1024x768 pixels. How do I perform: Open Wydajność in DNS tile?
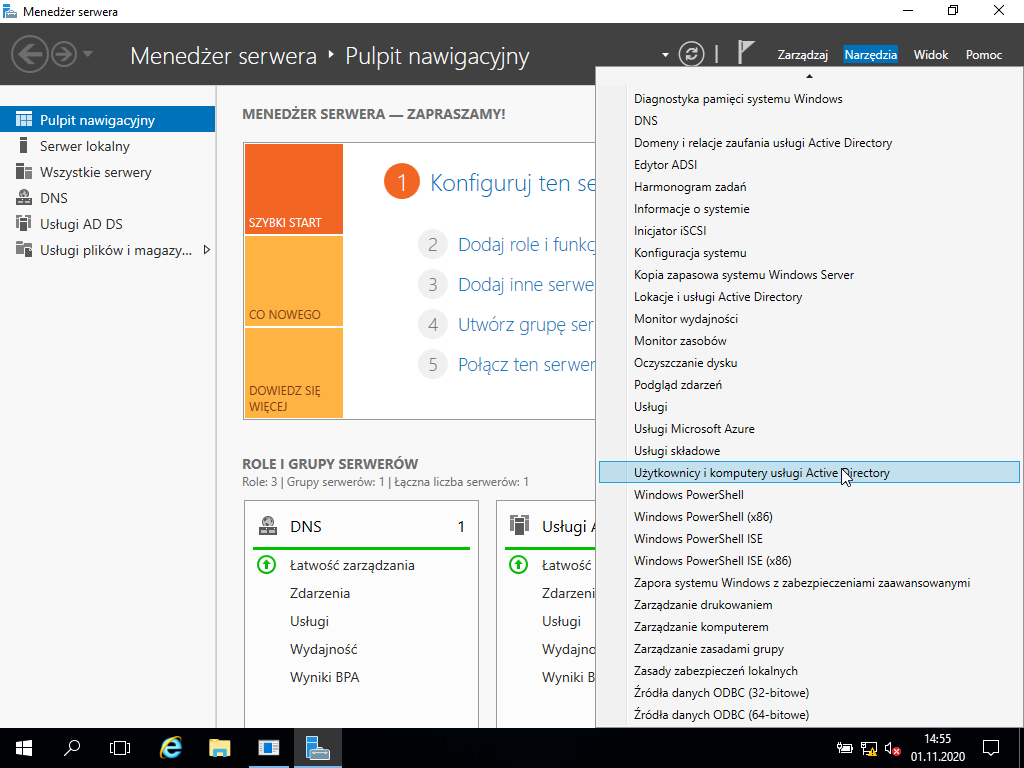coord(324,649)
